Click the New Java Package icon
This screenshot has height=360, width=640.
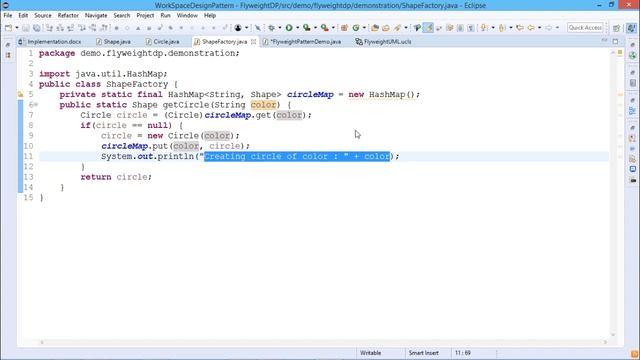tap(344, 28)
